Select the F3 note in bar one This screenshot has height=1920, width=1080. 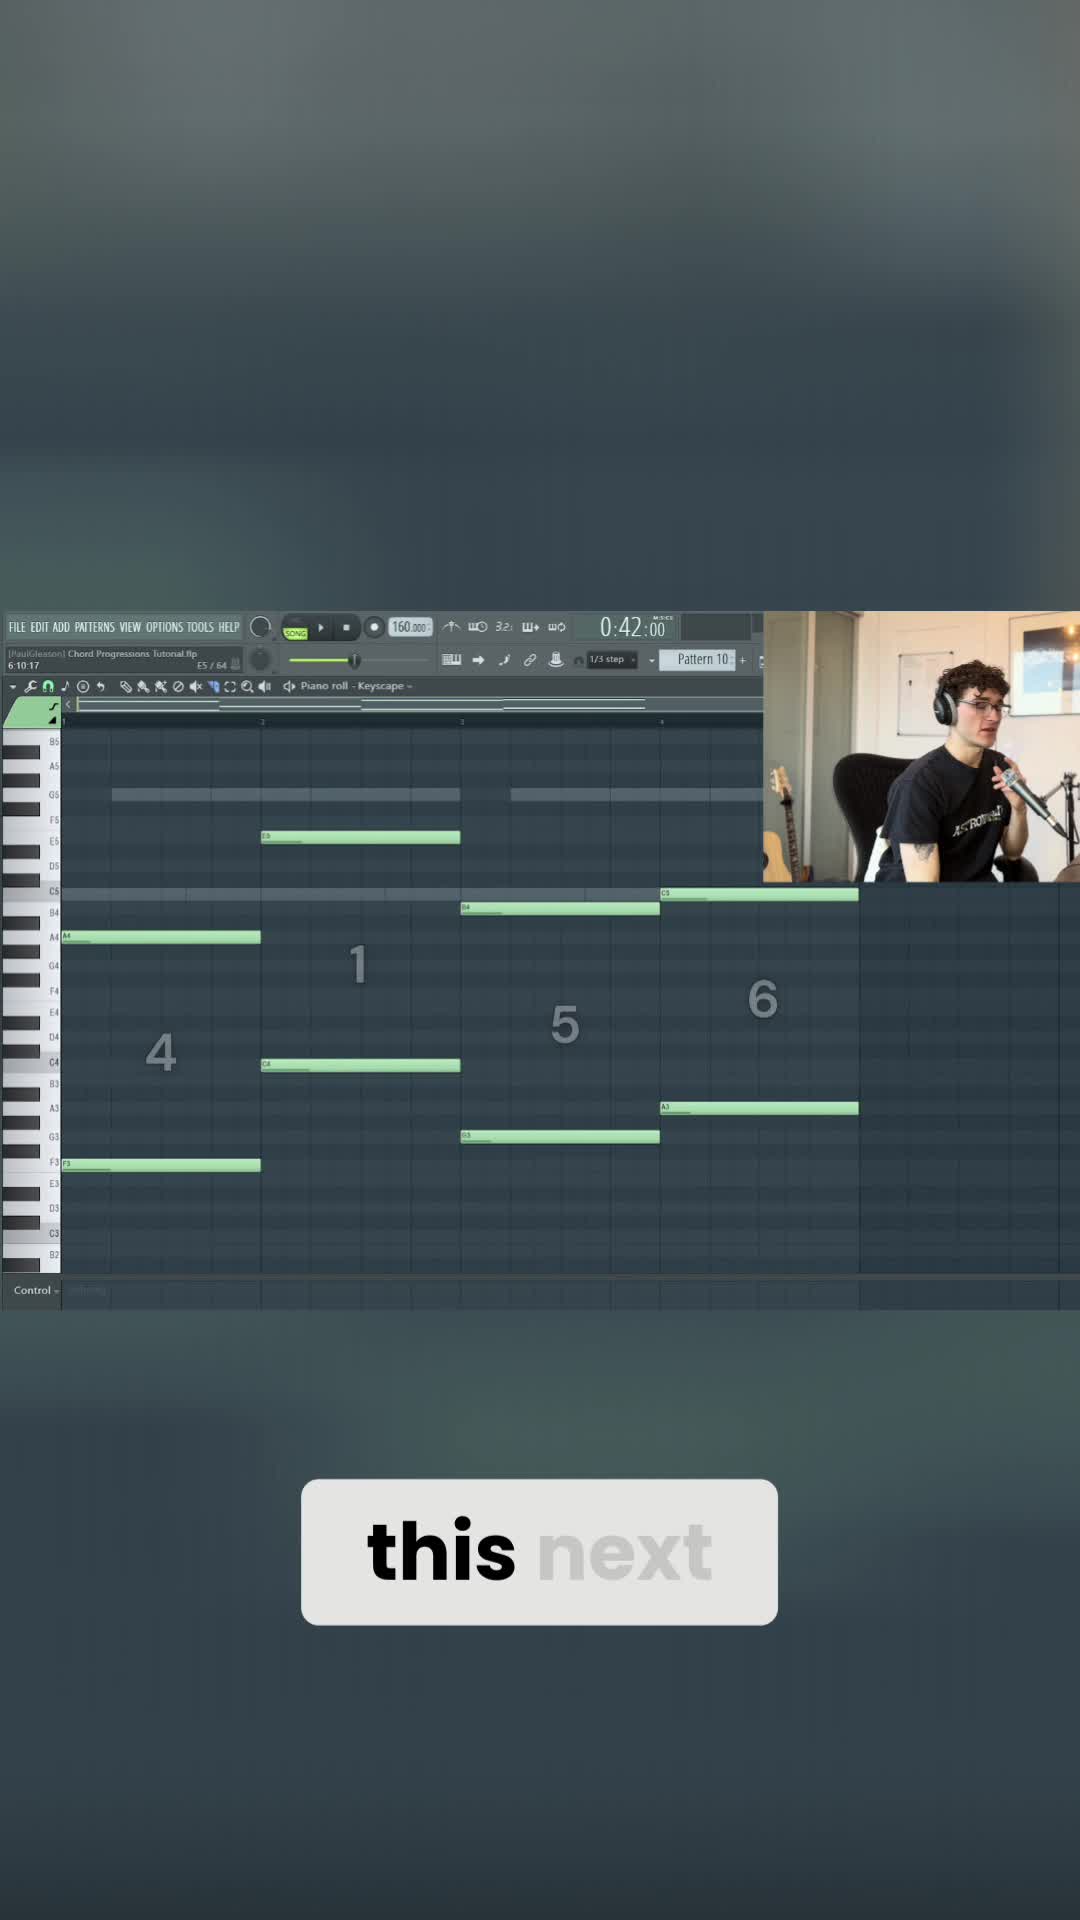[x=161, y=1165]
